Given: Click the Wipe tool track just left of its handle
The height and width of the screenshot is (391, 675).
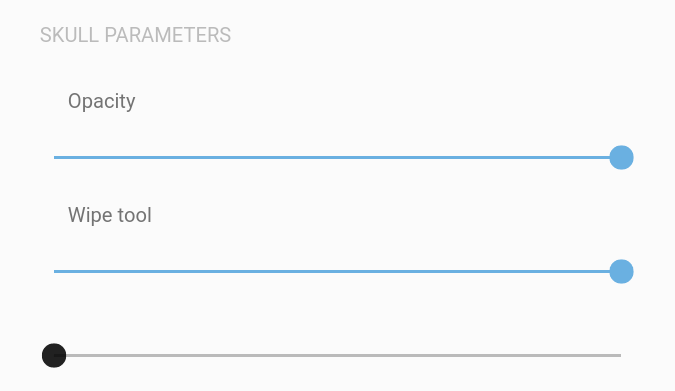Looking at the screenshot, I should pyautogui.click(x=601, y=272).
